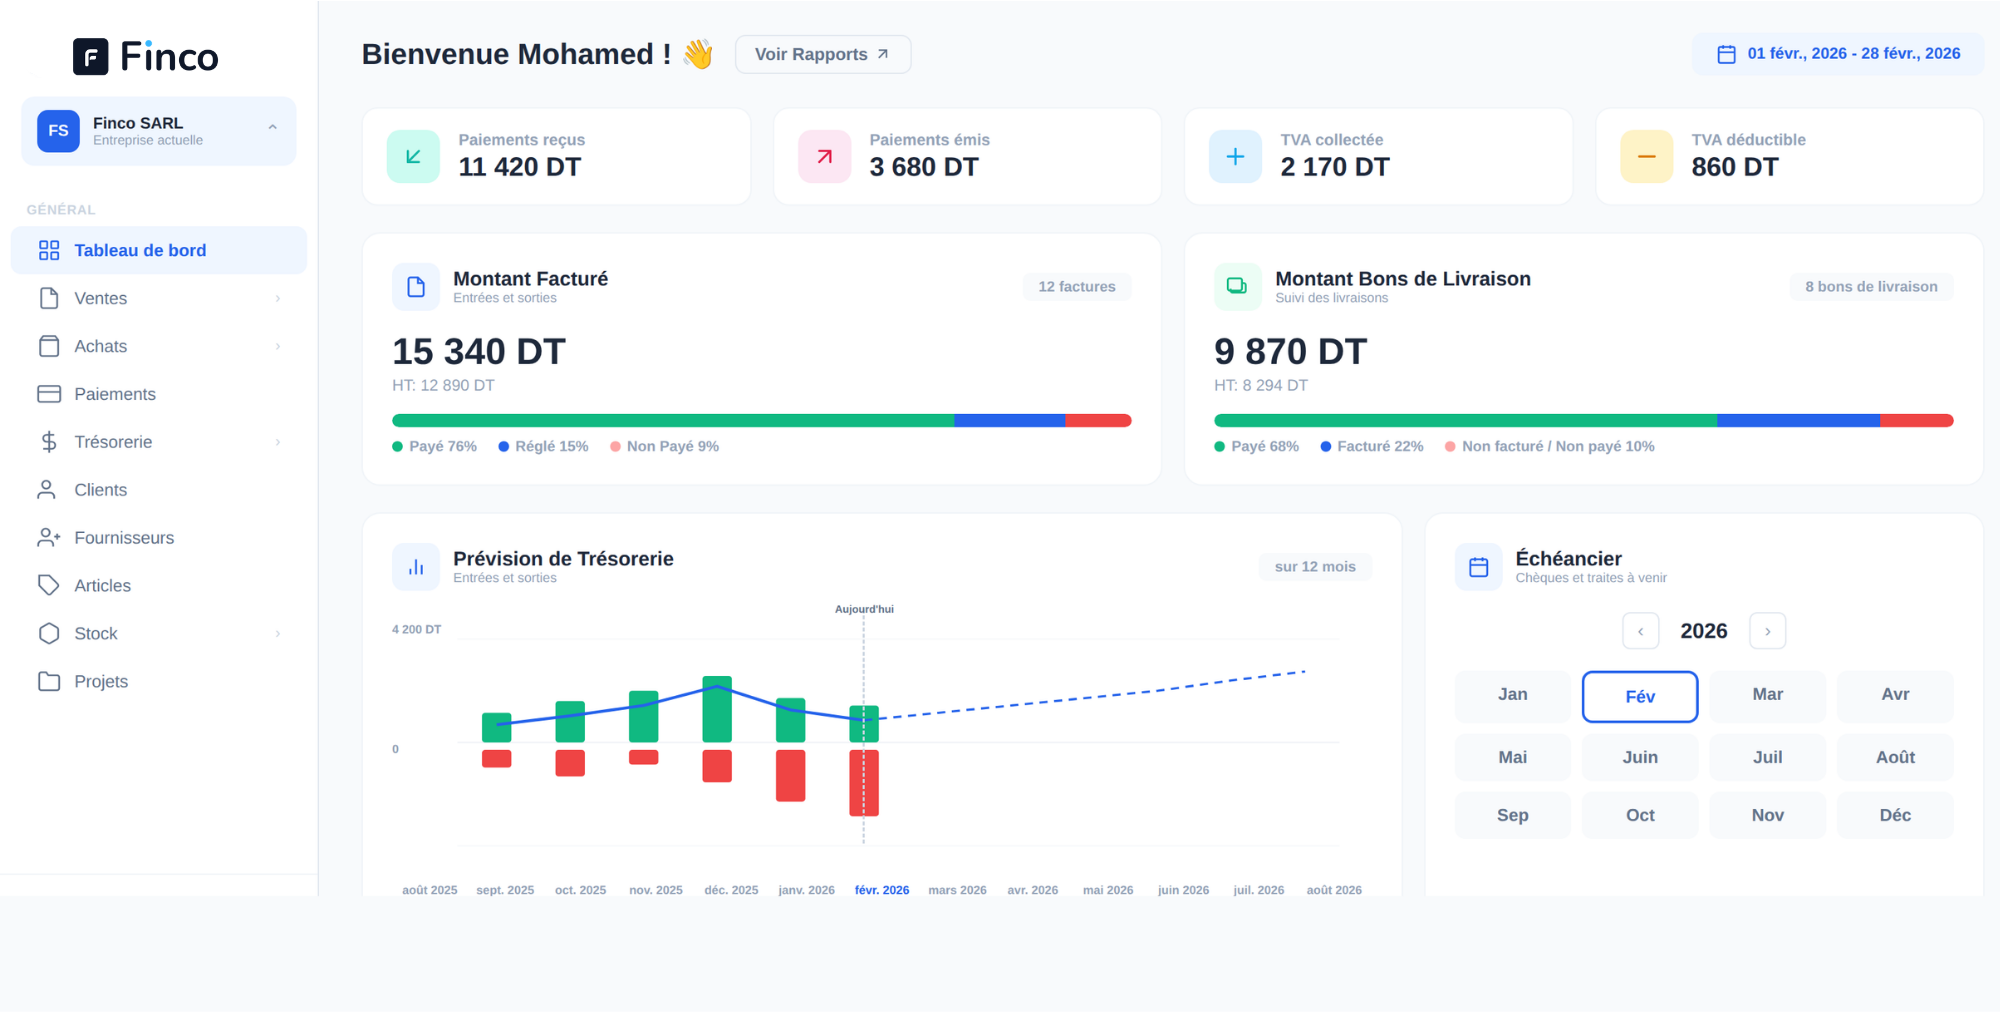
Task: Click the Ventes document icon
Action: point(49,298)
